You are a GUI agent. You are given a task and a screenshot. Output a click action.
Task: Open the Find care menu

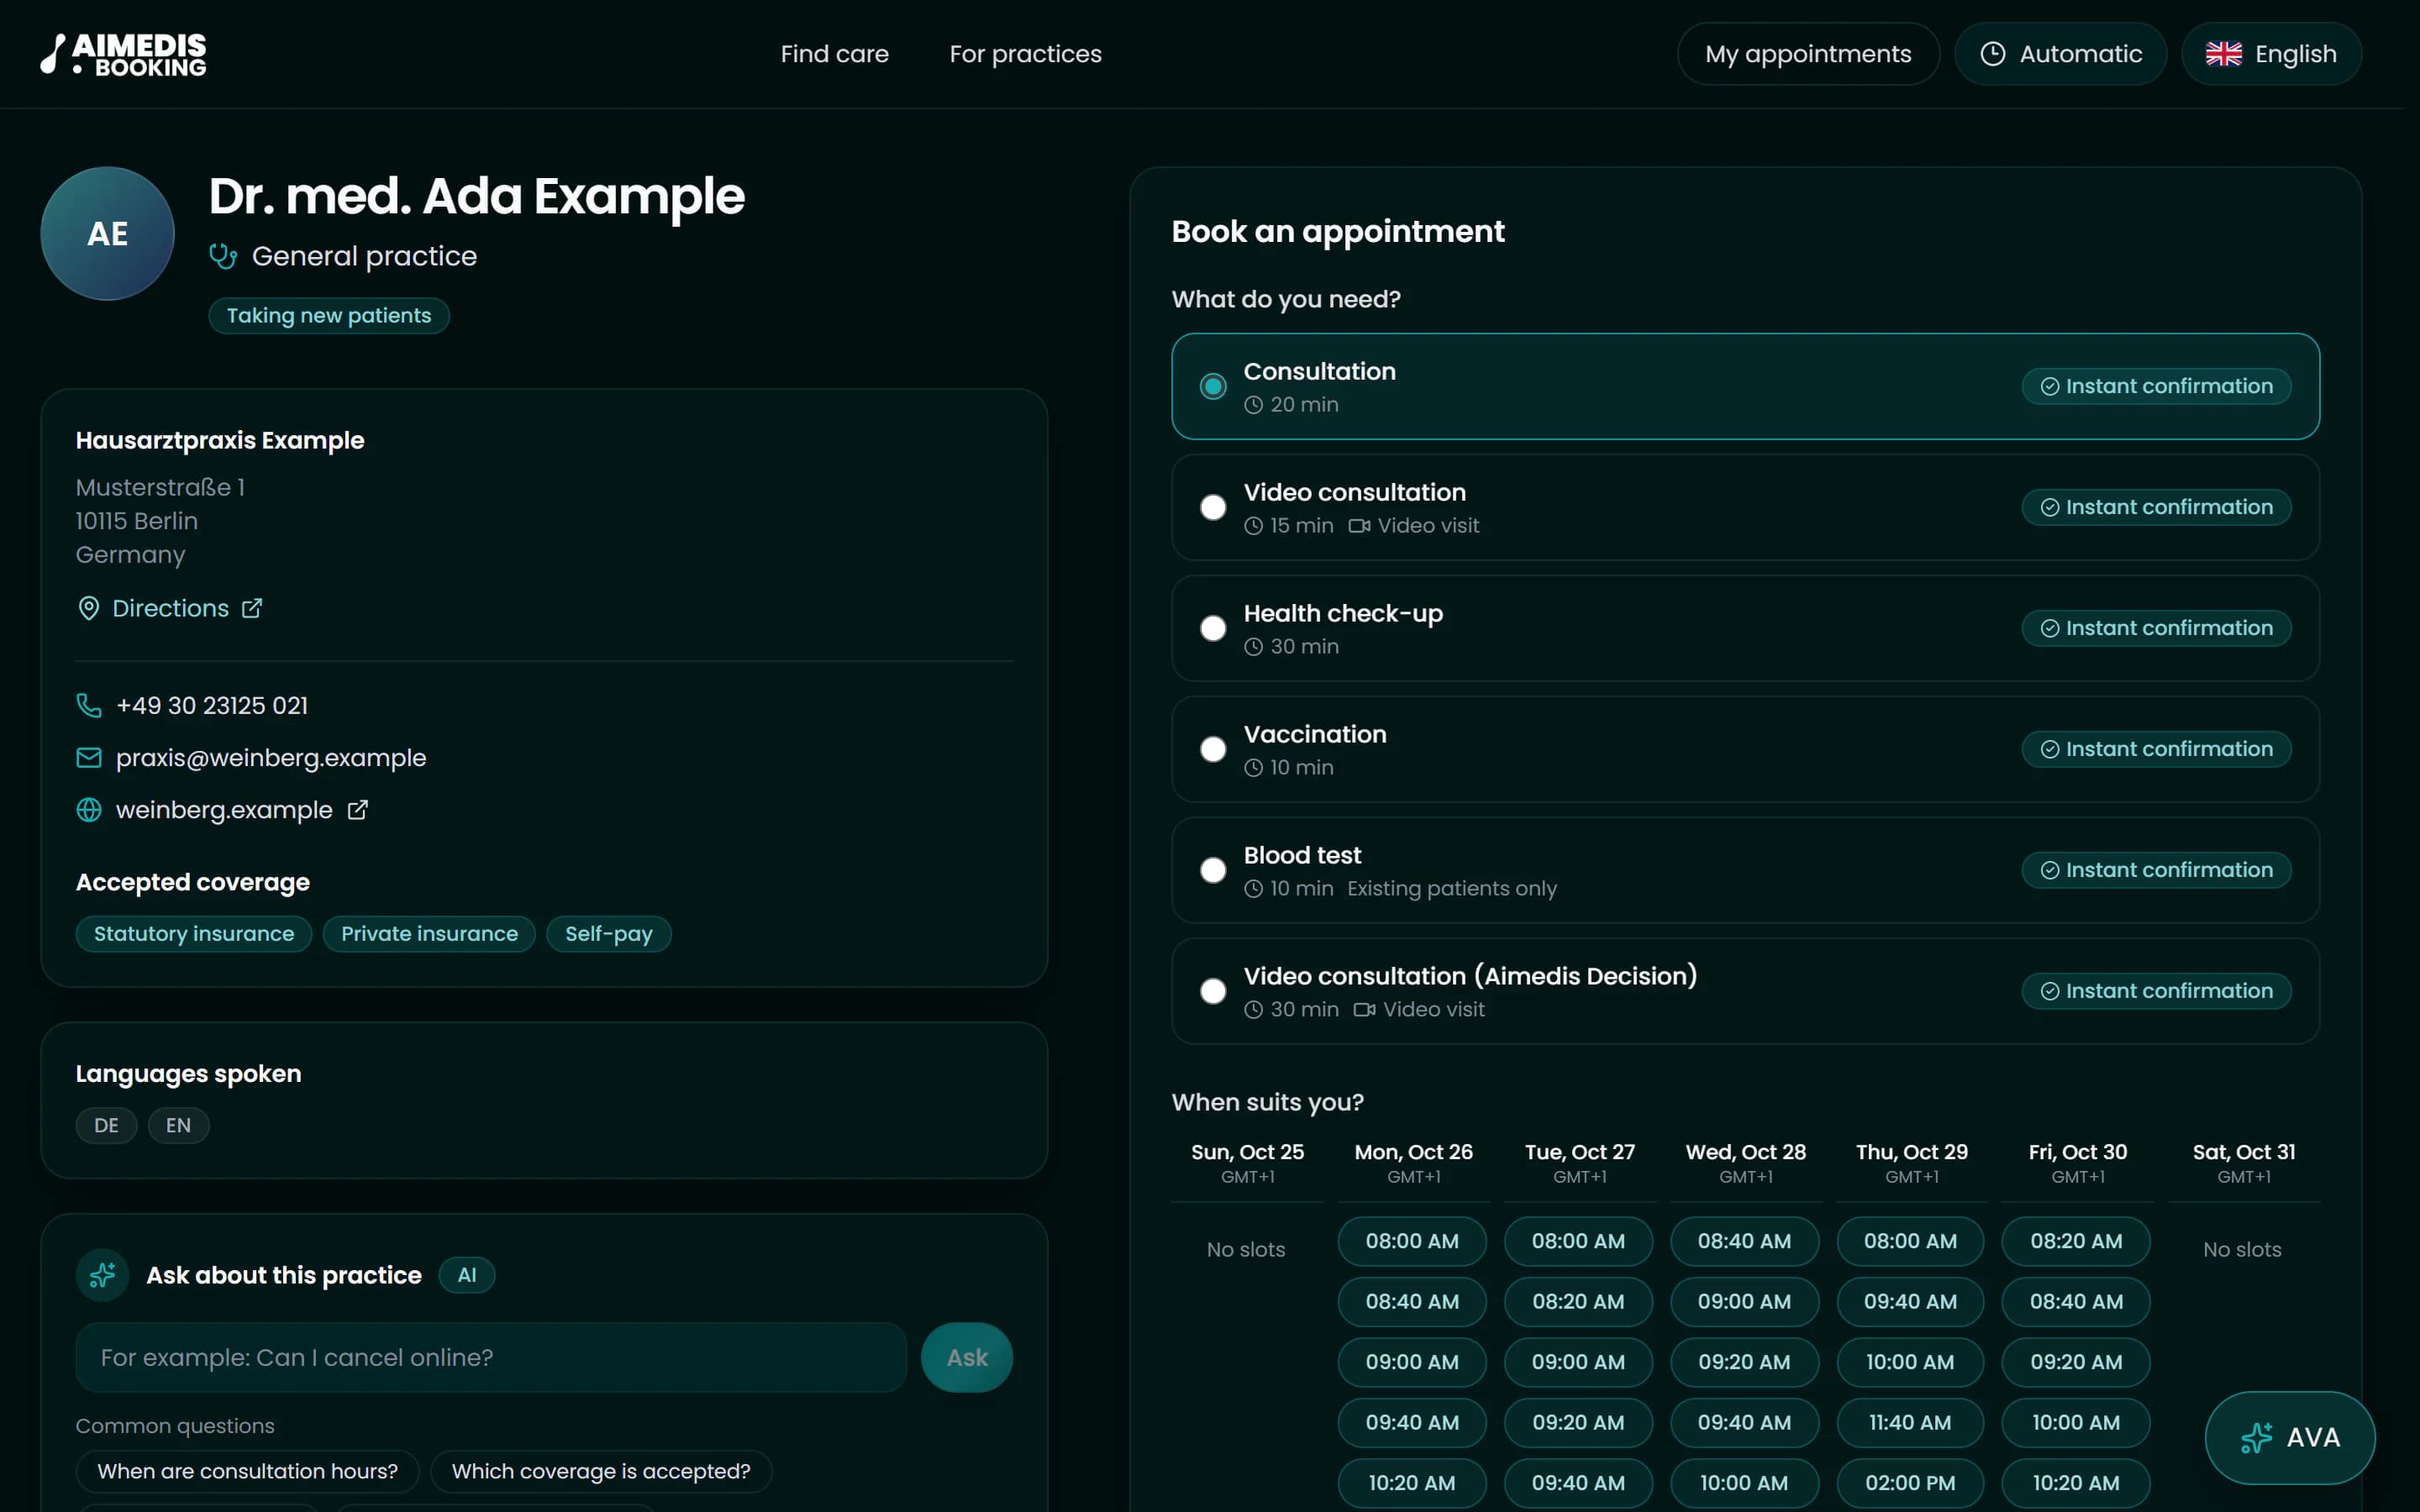pyautogui.click(x=834, y=54)
